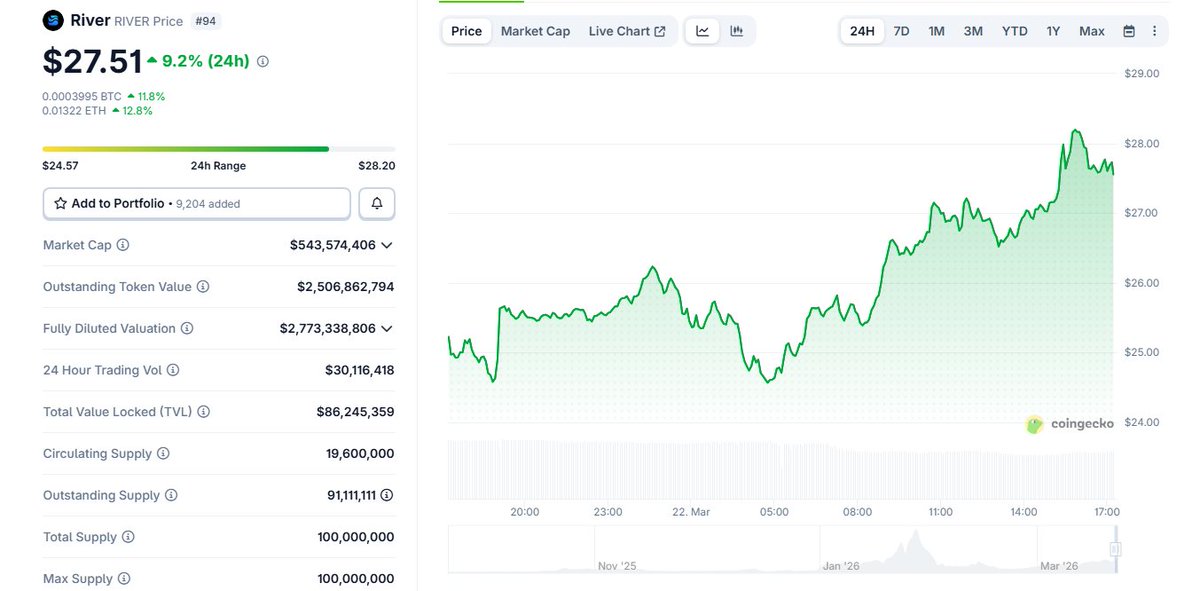
Task: Click the River coin logo
Action: [x=54, y=20]
